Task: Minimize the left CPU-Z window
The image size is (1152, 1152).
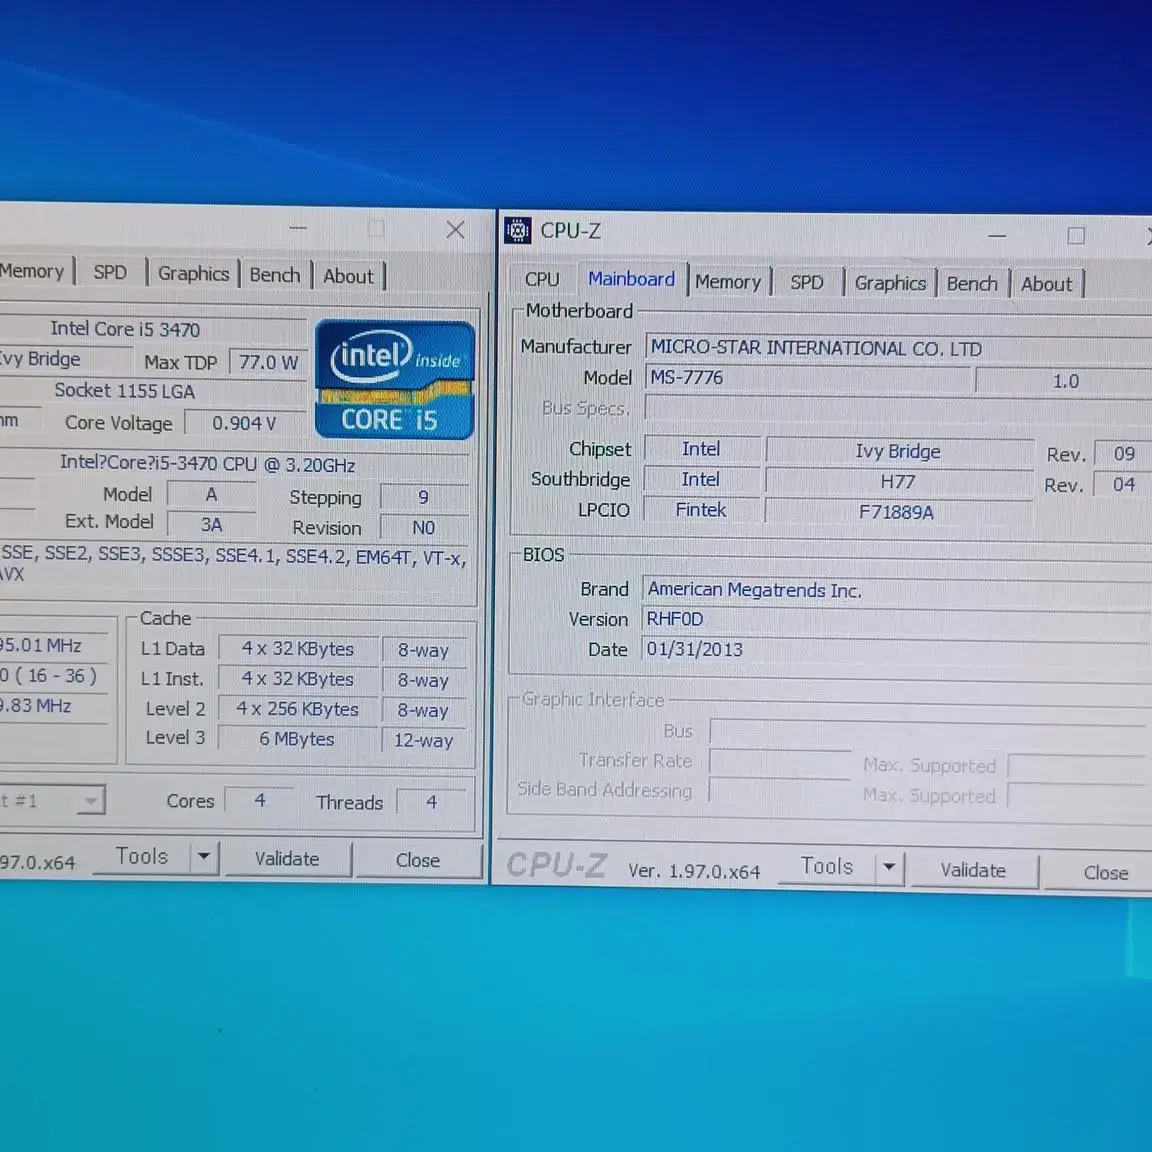Action: [298, 228]
